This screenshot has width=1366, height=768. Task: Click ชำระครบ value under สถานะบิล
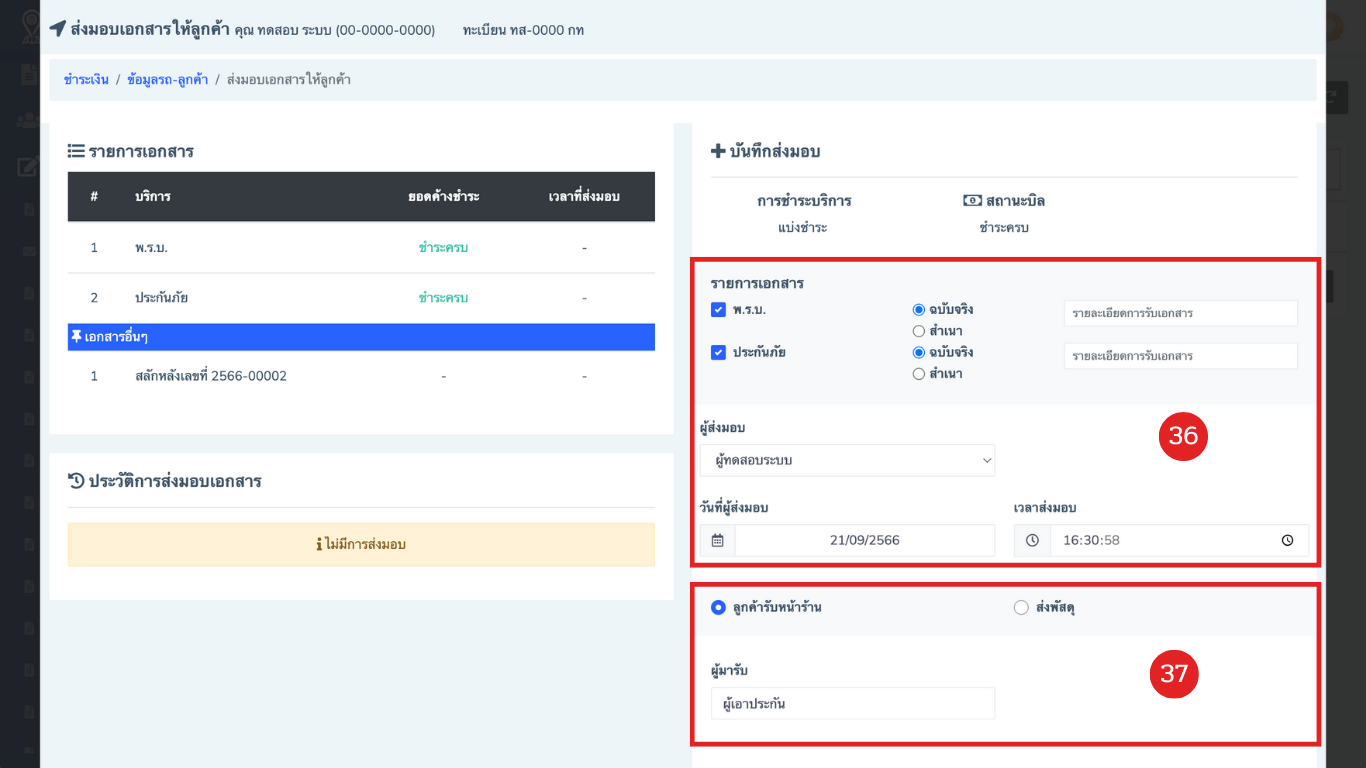[1004, 227]
